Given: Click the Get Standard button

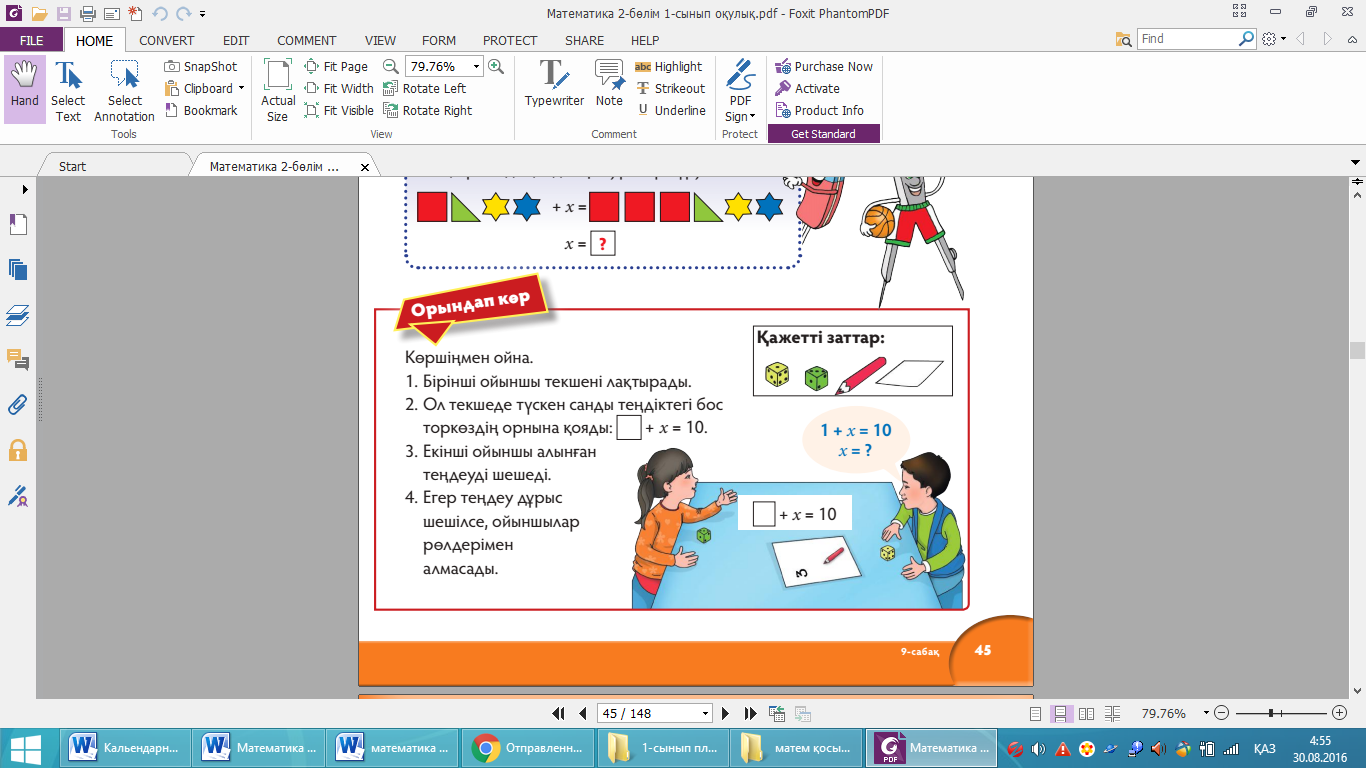Looking at the screenshot, I should click(x=823, y=134).
